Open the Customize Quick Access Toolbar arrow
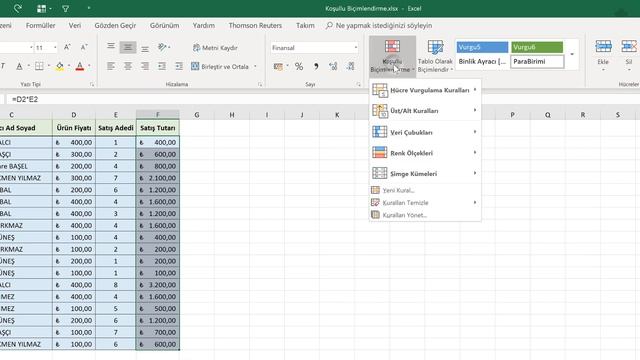This screenshot has height=360, width=640. click(x=89, y=8)
